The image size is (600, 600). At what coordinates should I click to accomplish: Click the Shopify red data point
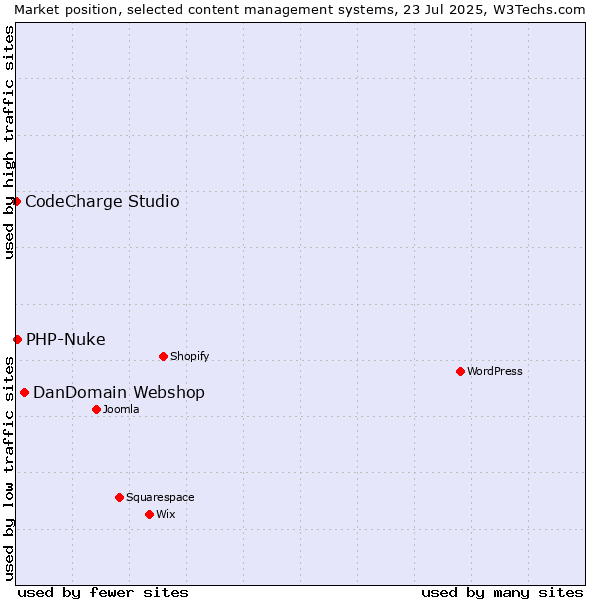pos(163,357)
